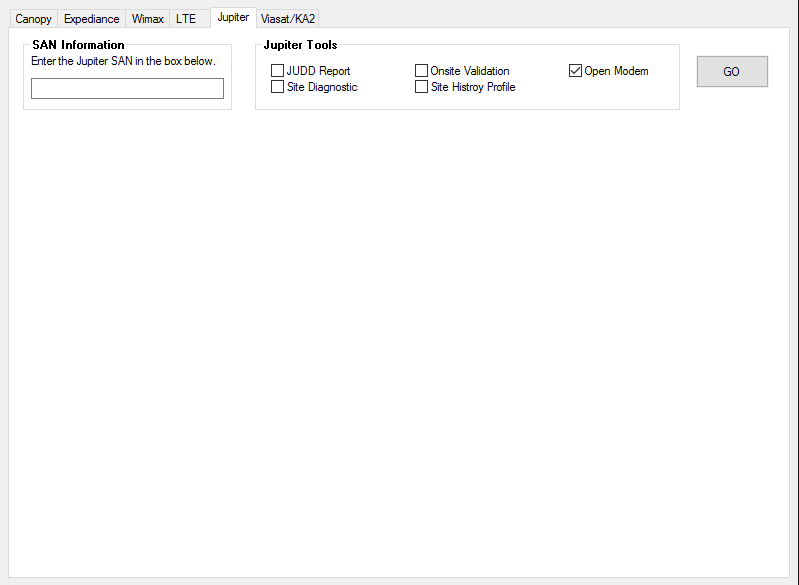Uncheck the Open Modem checkbox
Viewport: 799px width, 585px height.
click(x=575, y=70)
